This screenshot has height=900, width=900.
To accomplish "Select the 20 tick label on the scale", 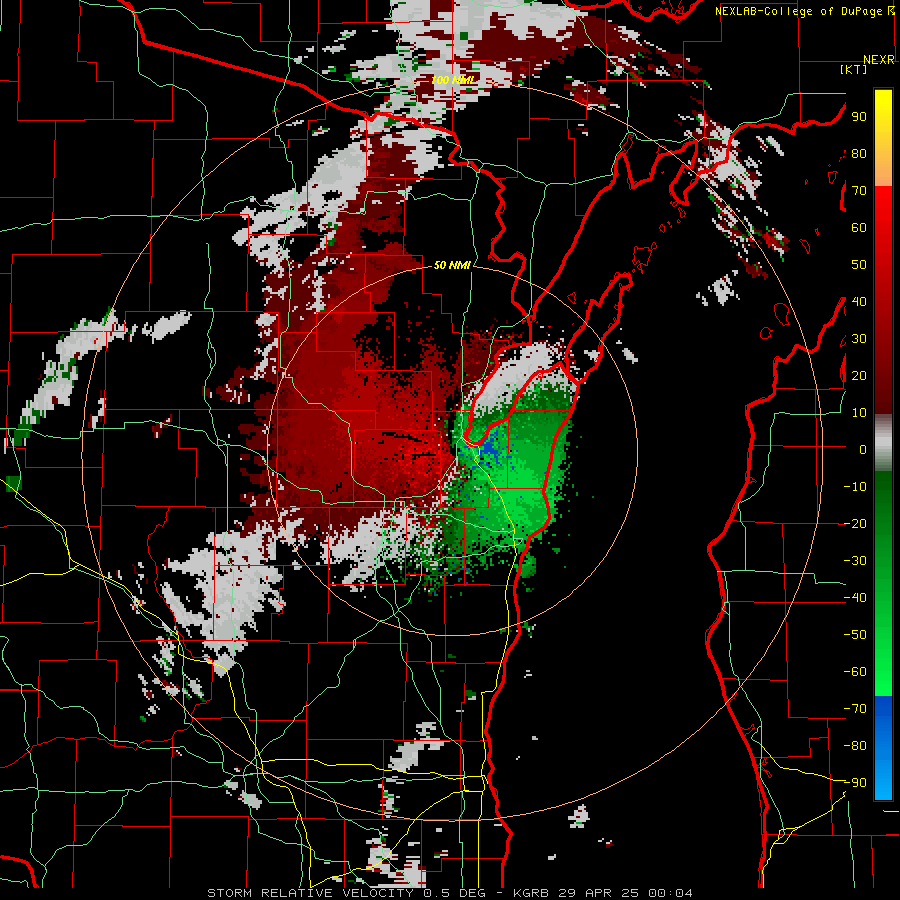I will pos(859,375).
